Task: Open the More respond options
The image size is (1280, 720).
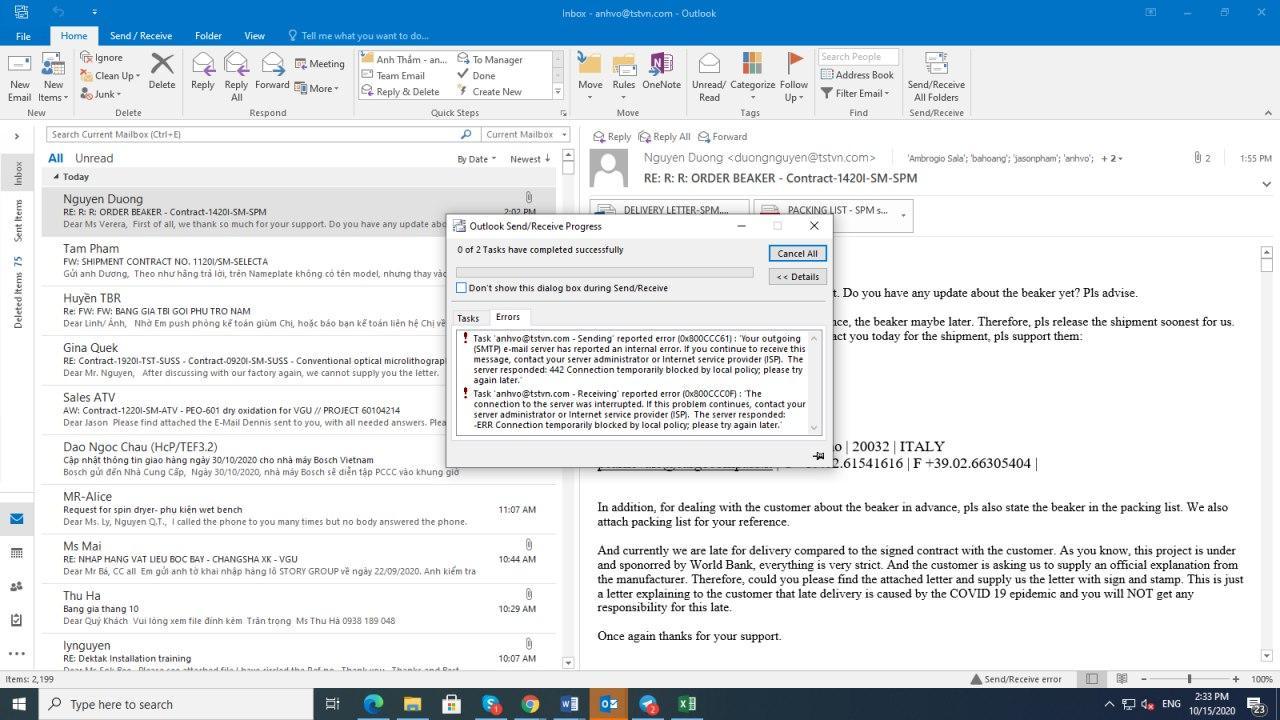Action: (317, 88)
